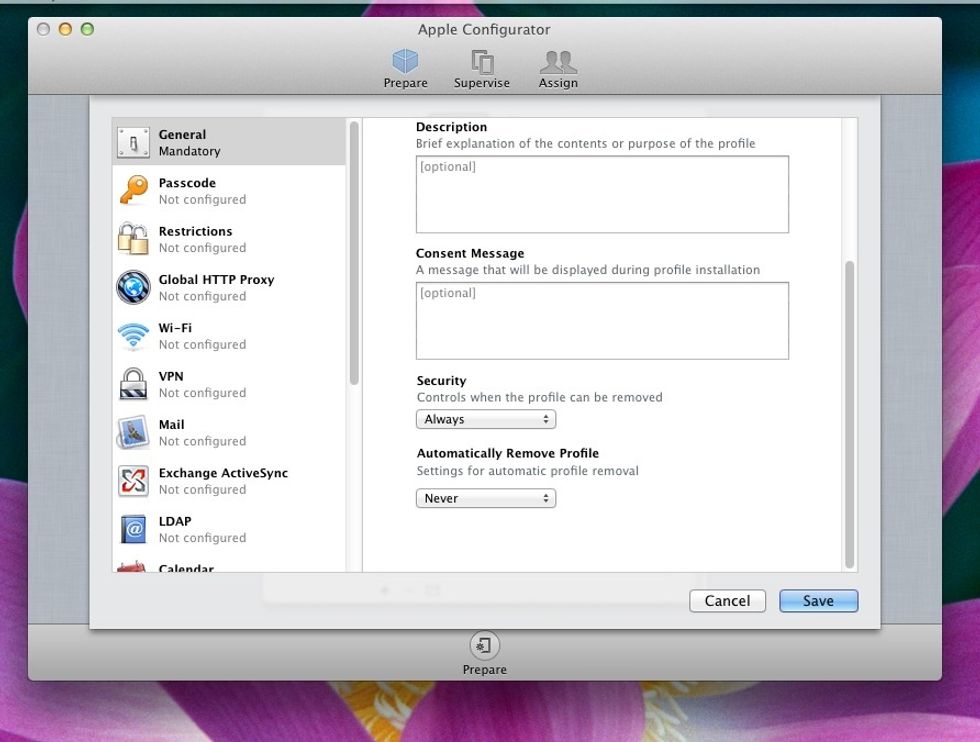Click the 'Security' section heading

click(x=441, y=381)
